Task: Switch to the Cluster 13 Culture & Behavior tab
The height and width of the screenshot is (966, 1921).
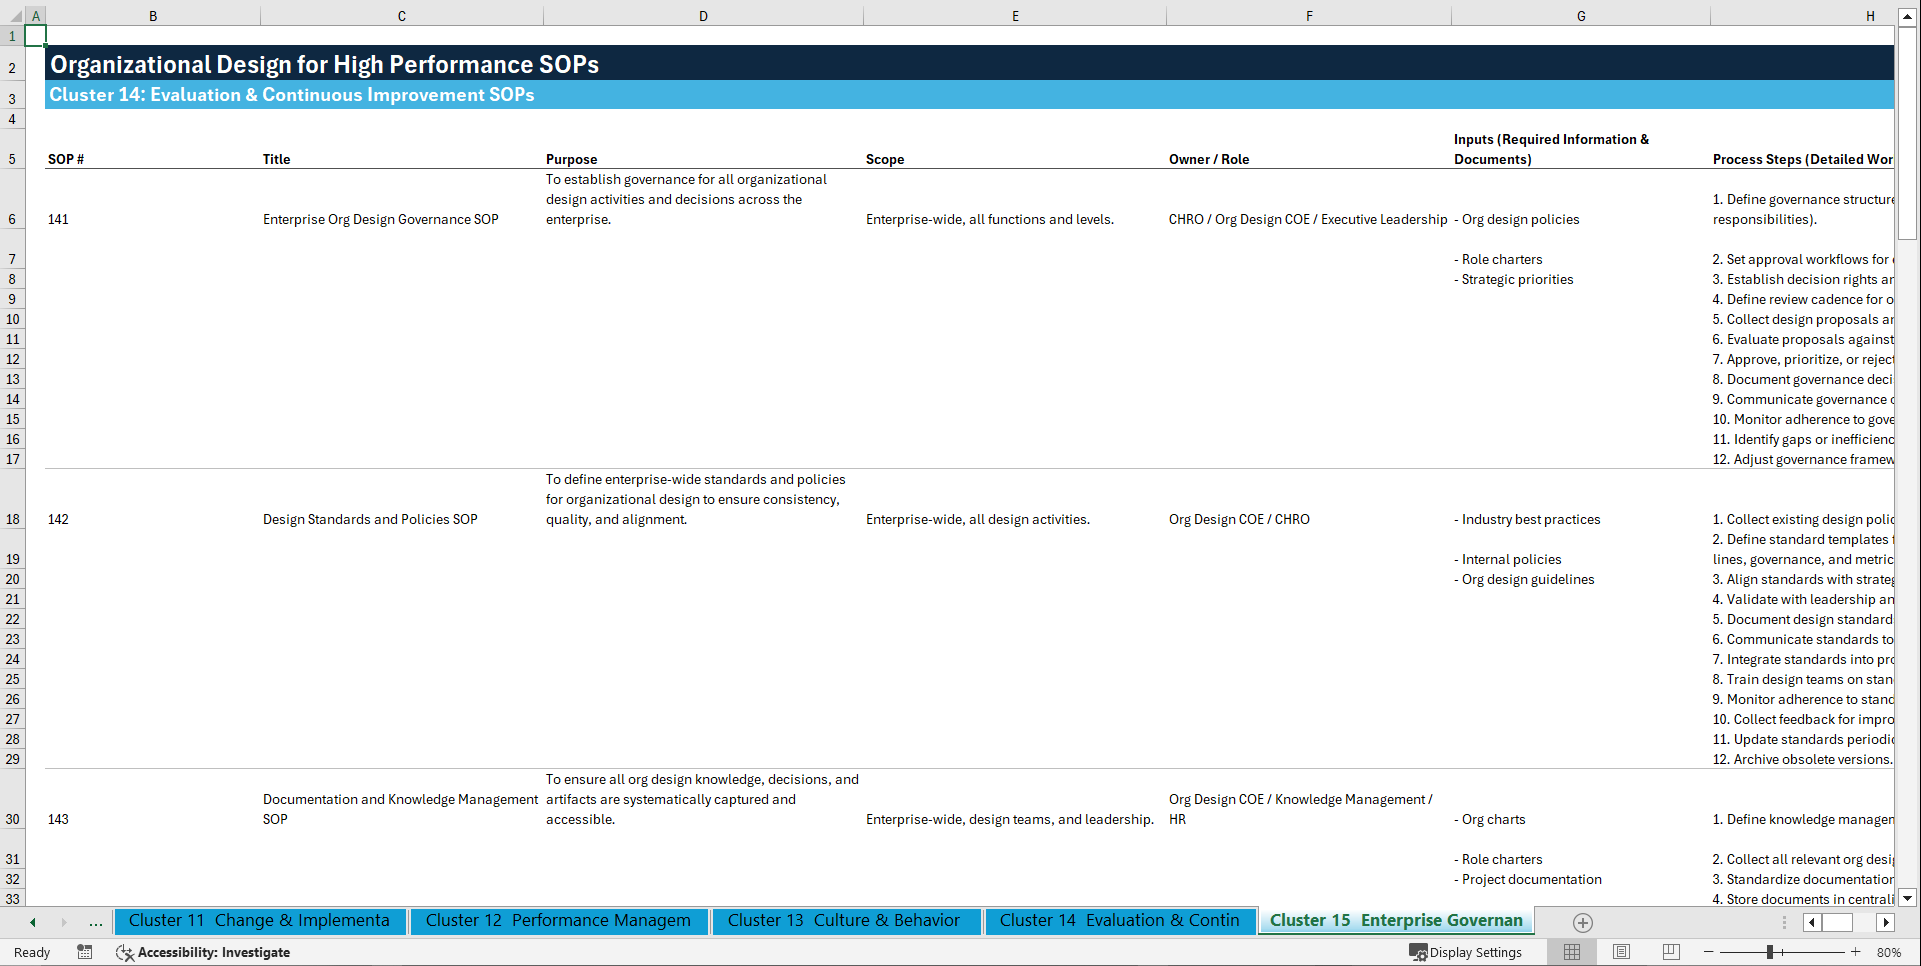Action: point(845,921)
